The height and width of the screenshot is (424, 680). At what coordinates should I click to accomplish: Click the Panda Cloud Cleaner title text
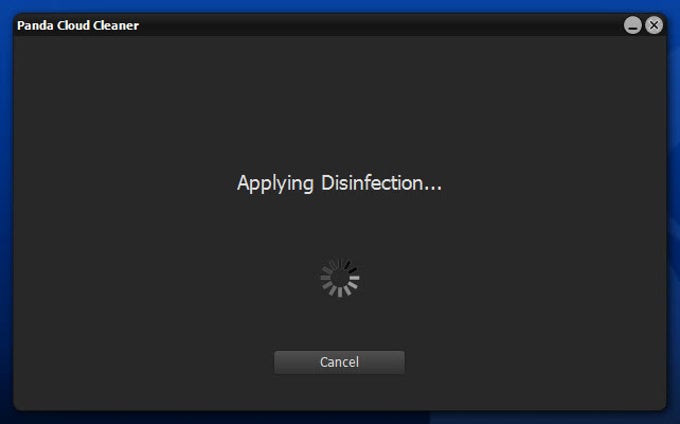pos(78,26)
